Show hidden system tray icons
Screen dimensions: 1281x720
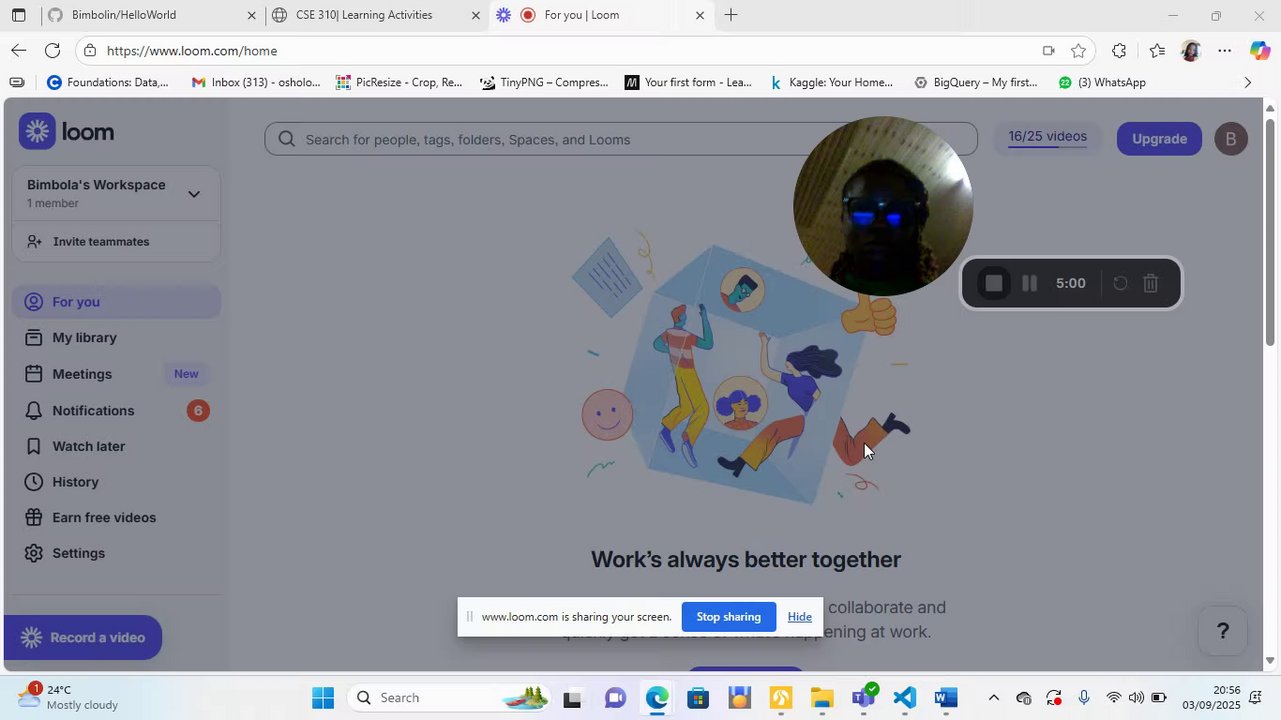pyautogui.click(x=993, y=698)
